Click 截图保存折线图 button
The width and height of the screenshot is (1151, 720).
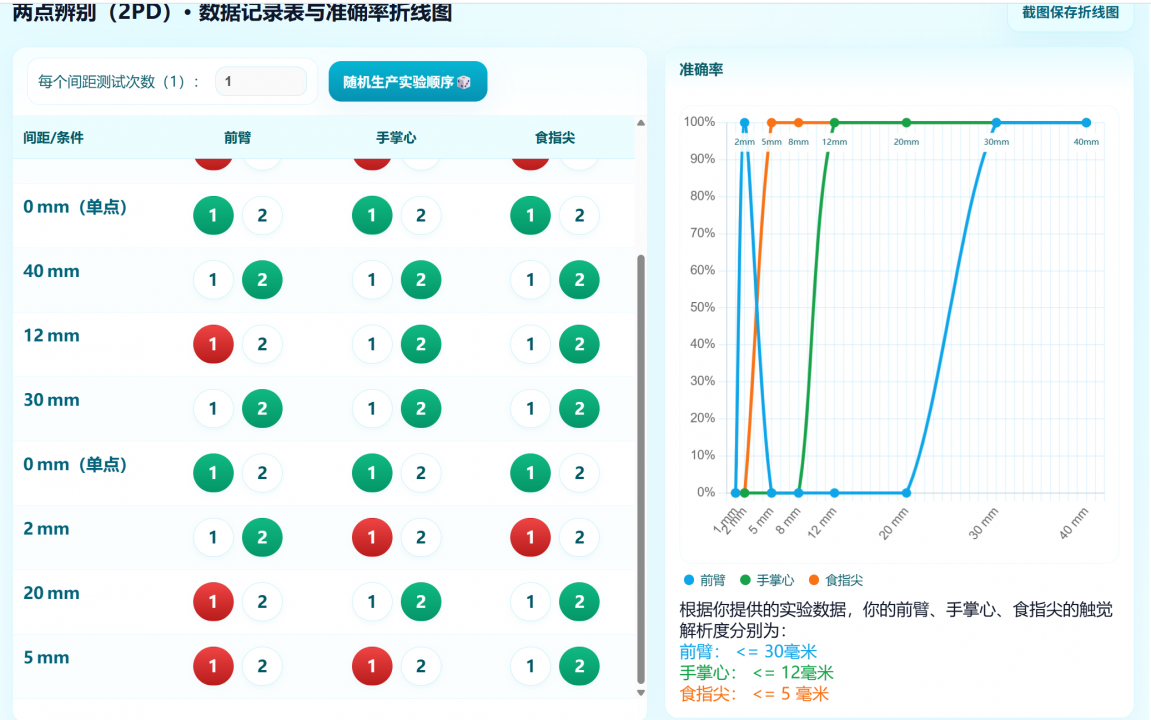pos(1070,13)
